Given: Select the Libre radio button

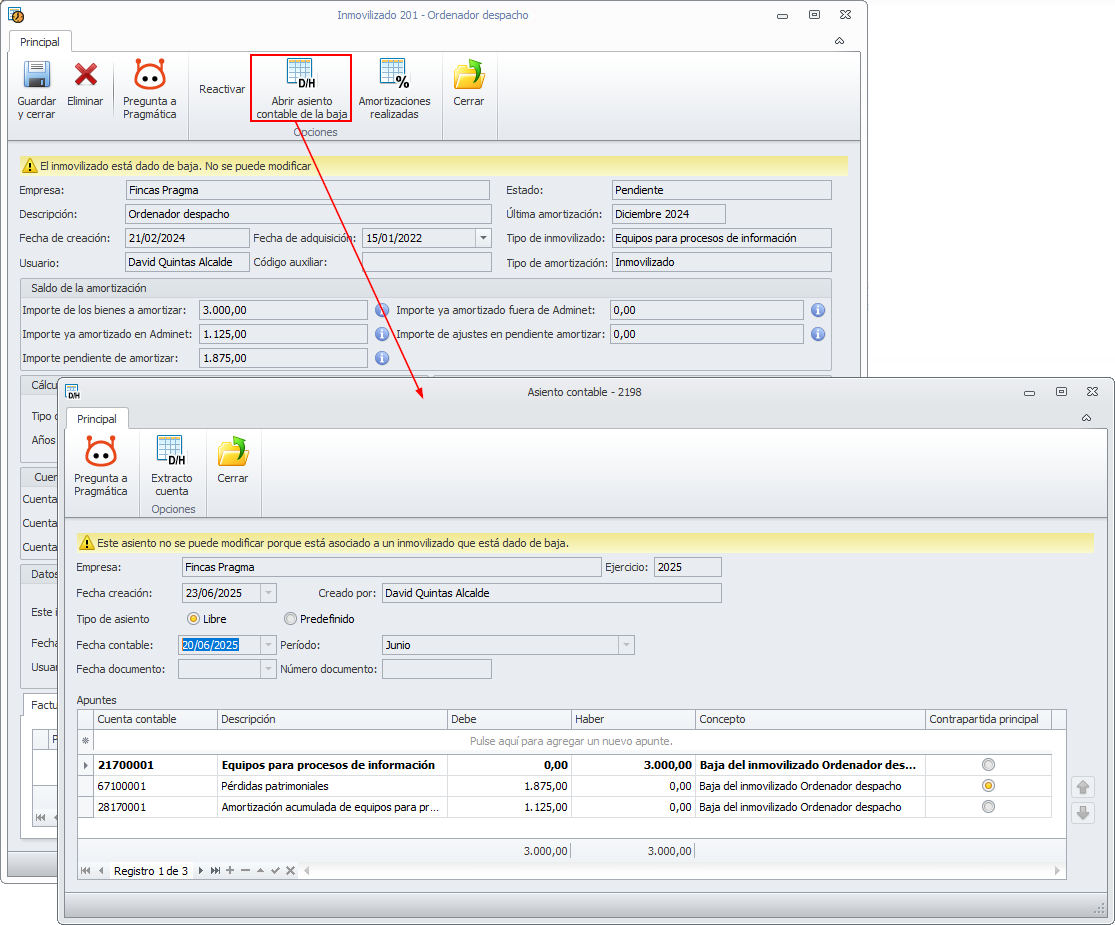Looking at the screenshot, I should tap(193, 619).
